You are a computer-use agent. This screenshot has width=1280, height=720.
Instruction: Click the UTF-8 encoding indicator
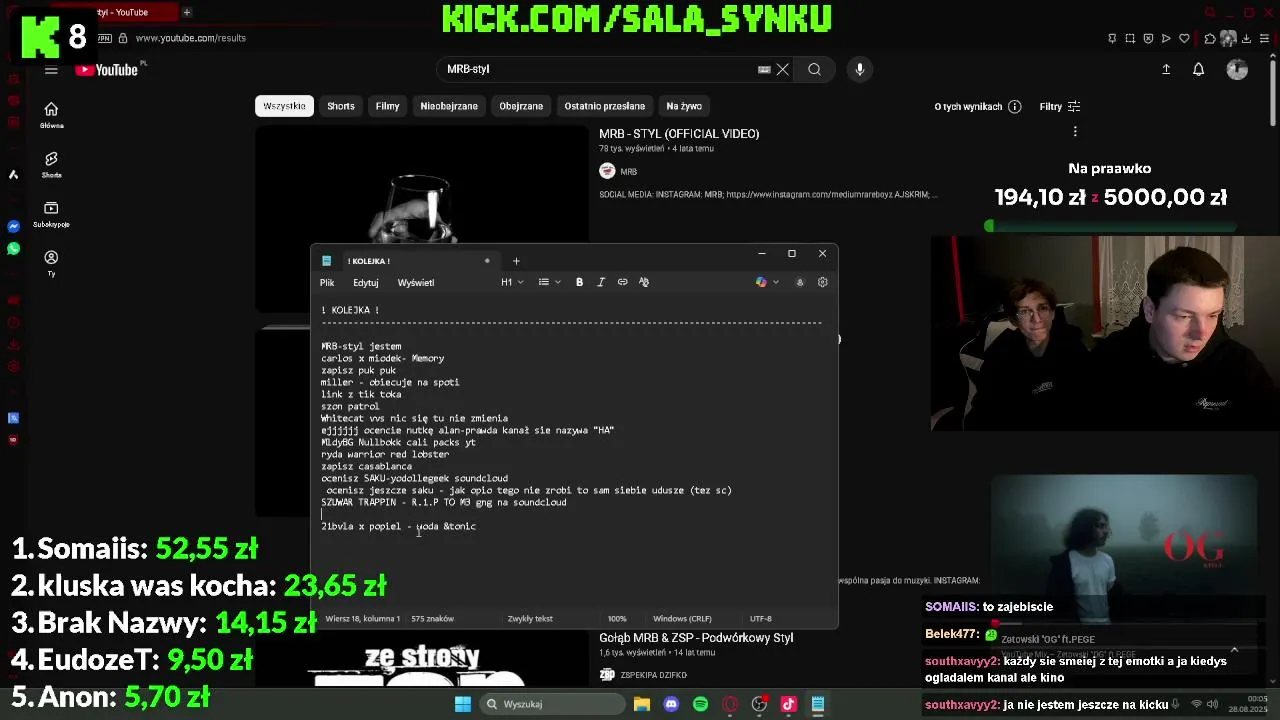pos(760,618)
